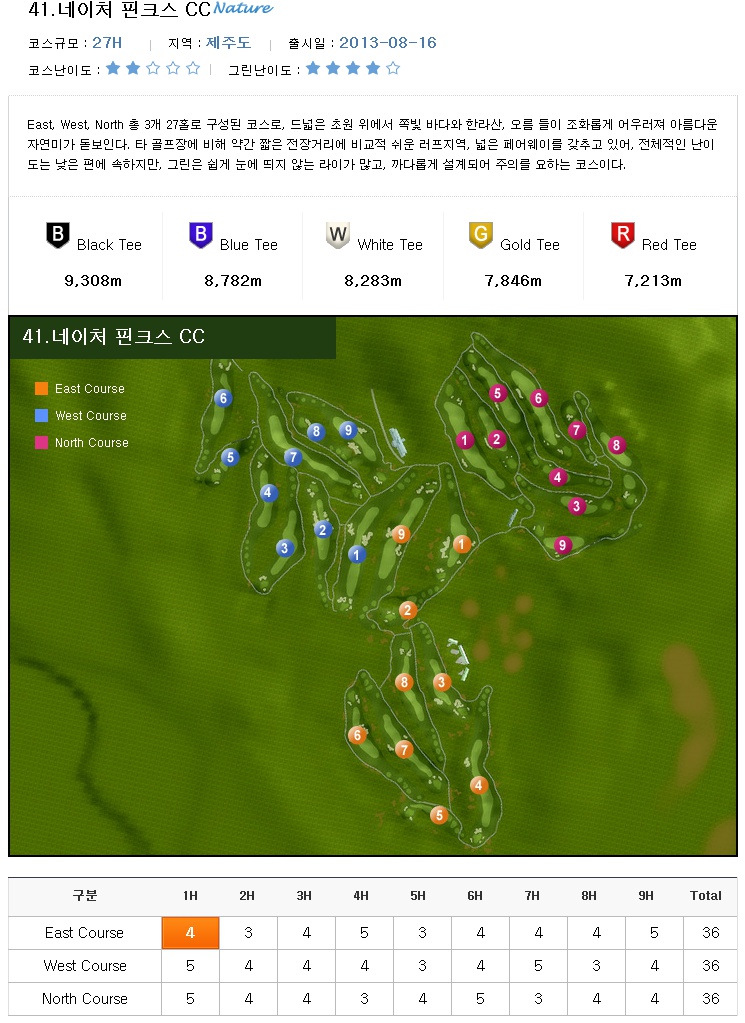The image size is (745, 1023).
Task: Select orange East Course hole 1 marker on map
Action: [461, 544]
